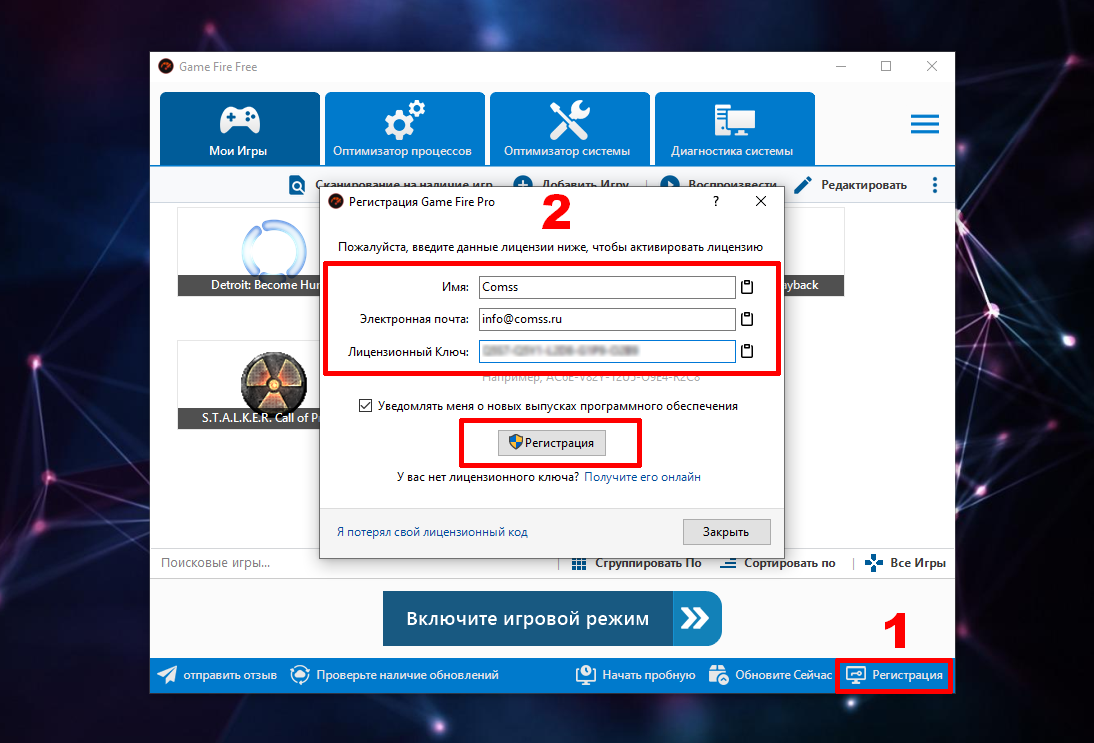This screenshot has height=743, width=1094.
Task: Open dialog help question mark
Action: (716, 202)
